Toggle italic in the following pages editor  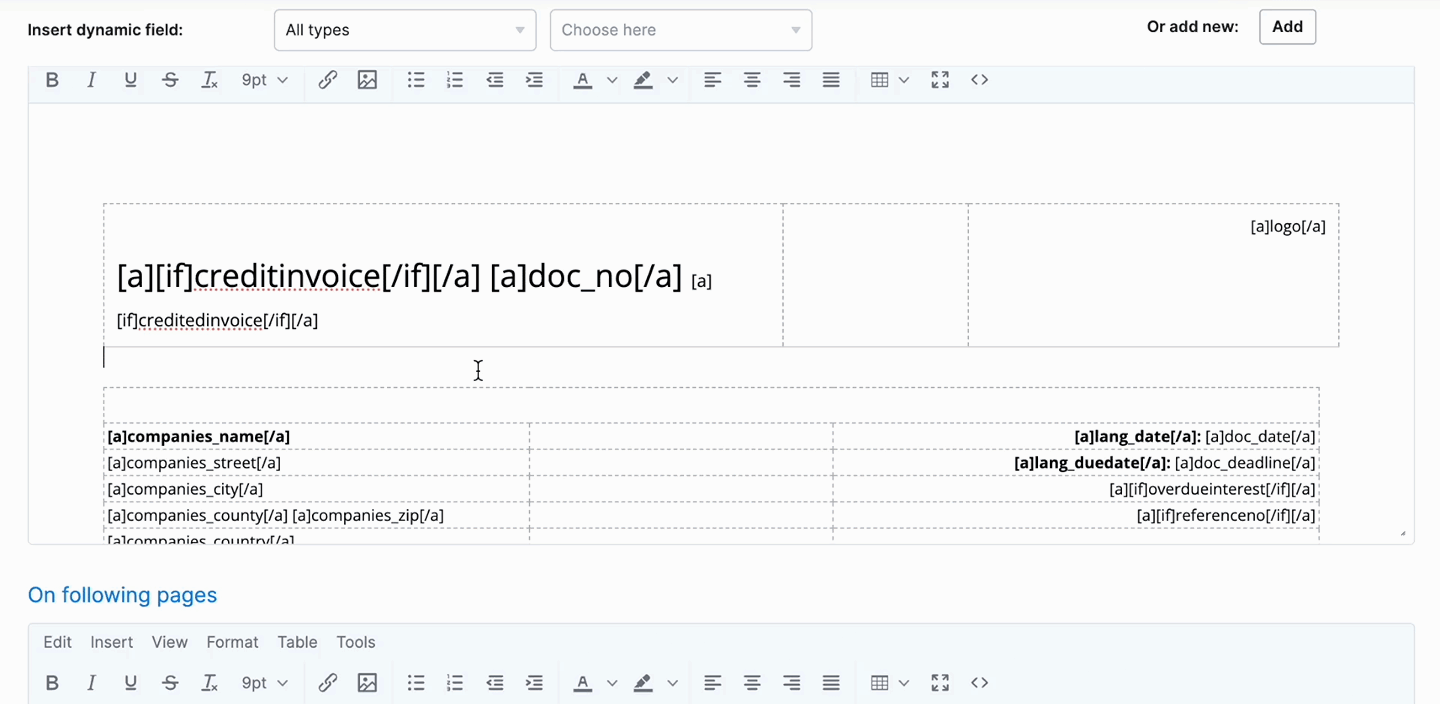[x=91, y=683]
